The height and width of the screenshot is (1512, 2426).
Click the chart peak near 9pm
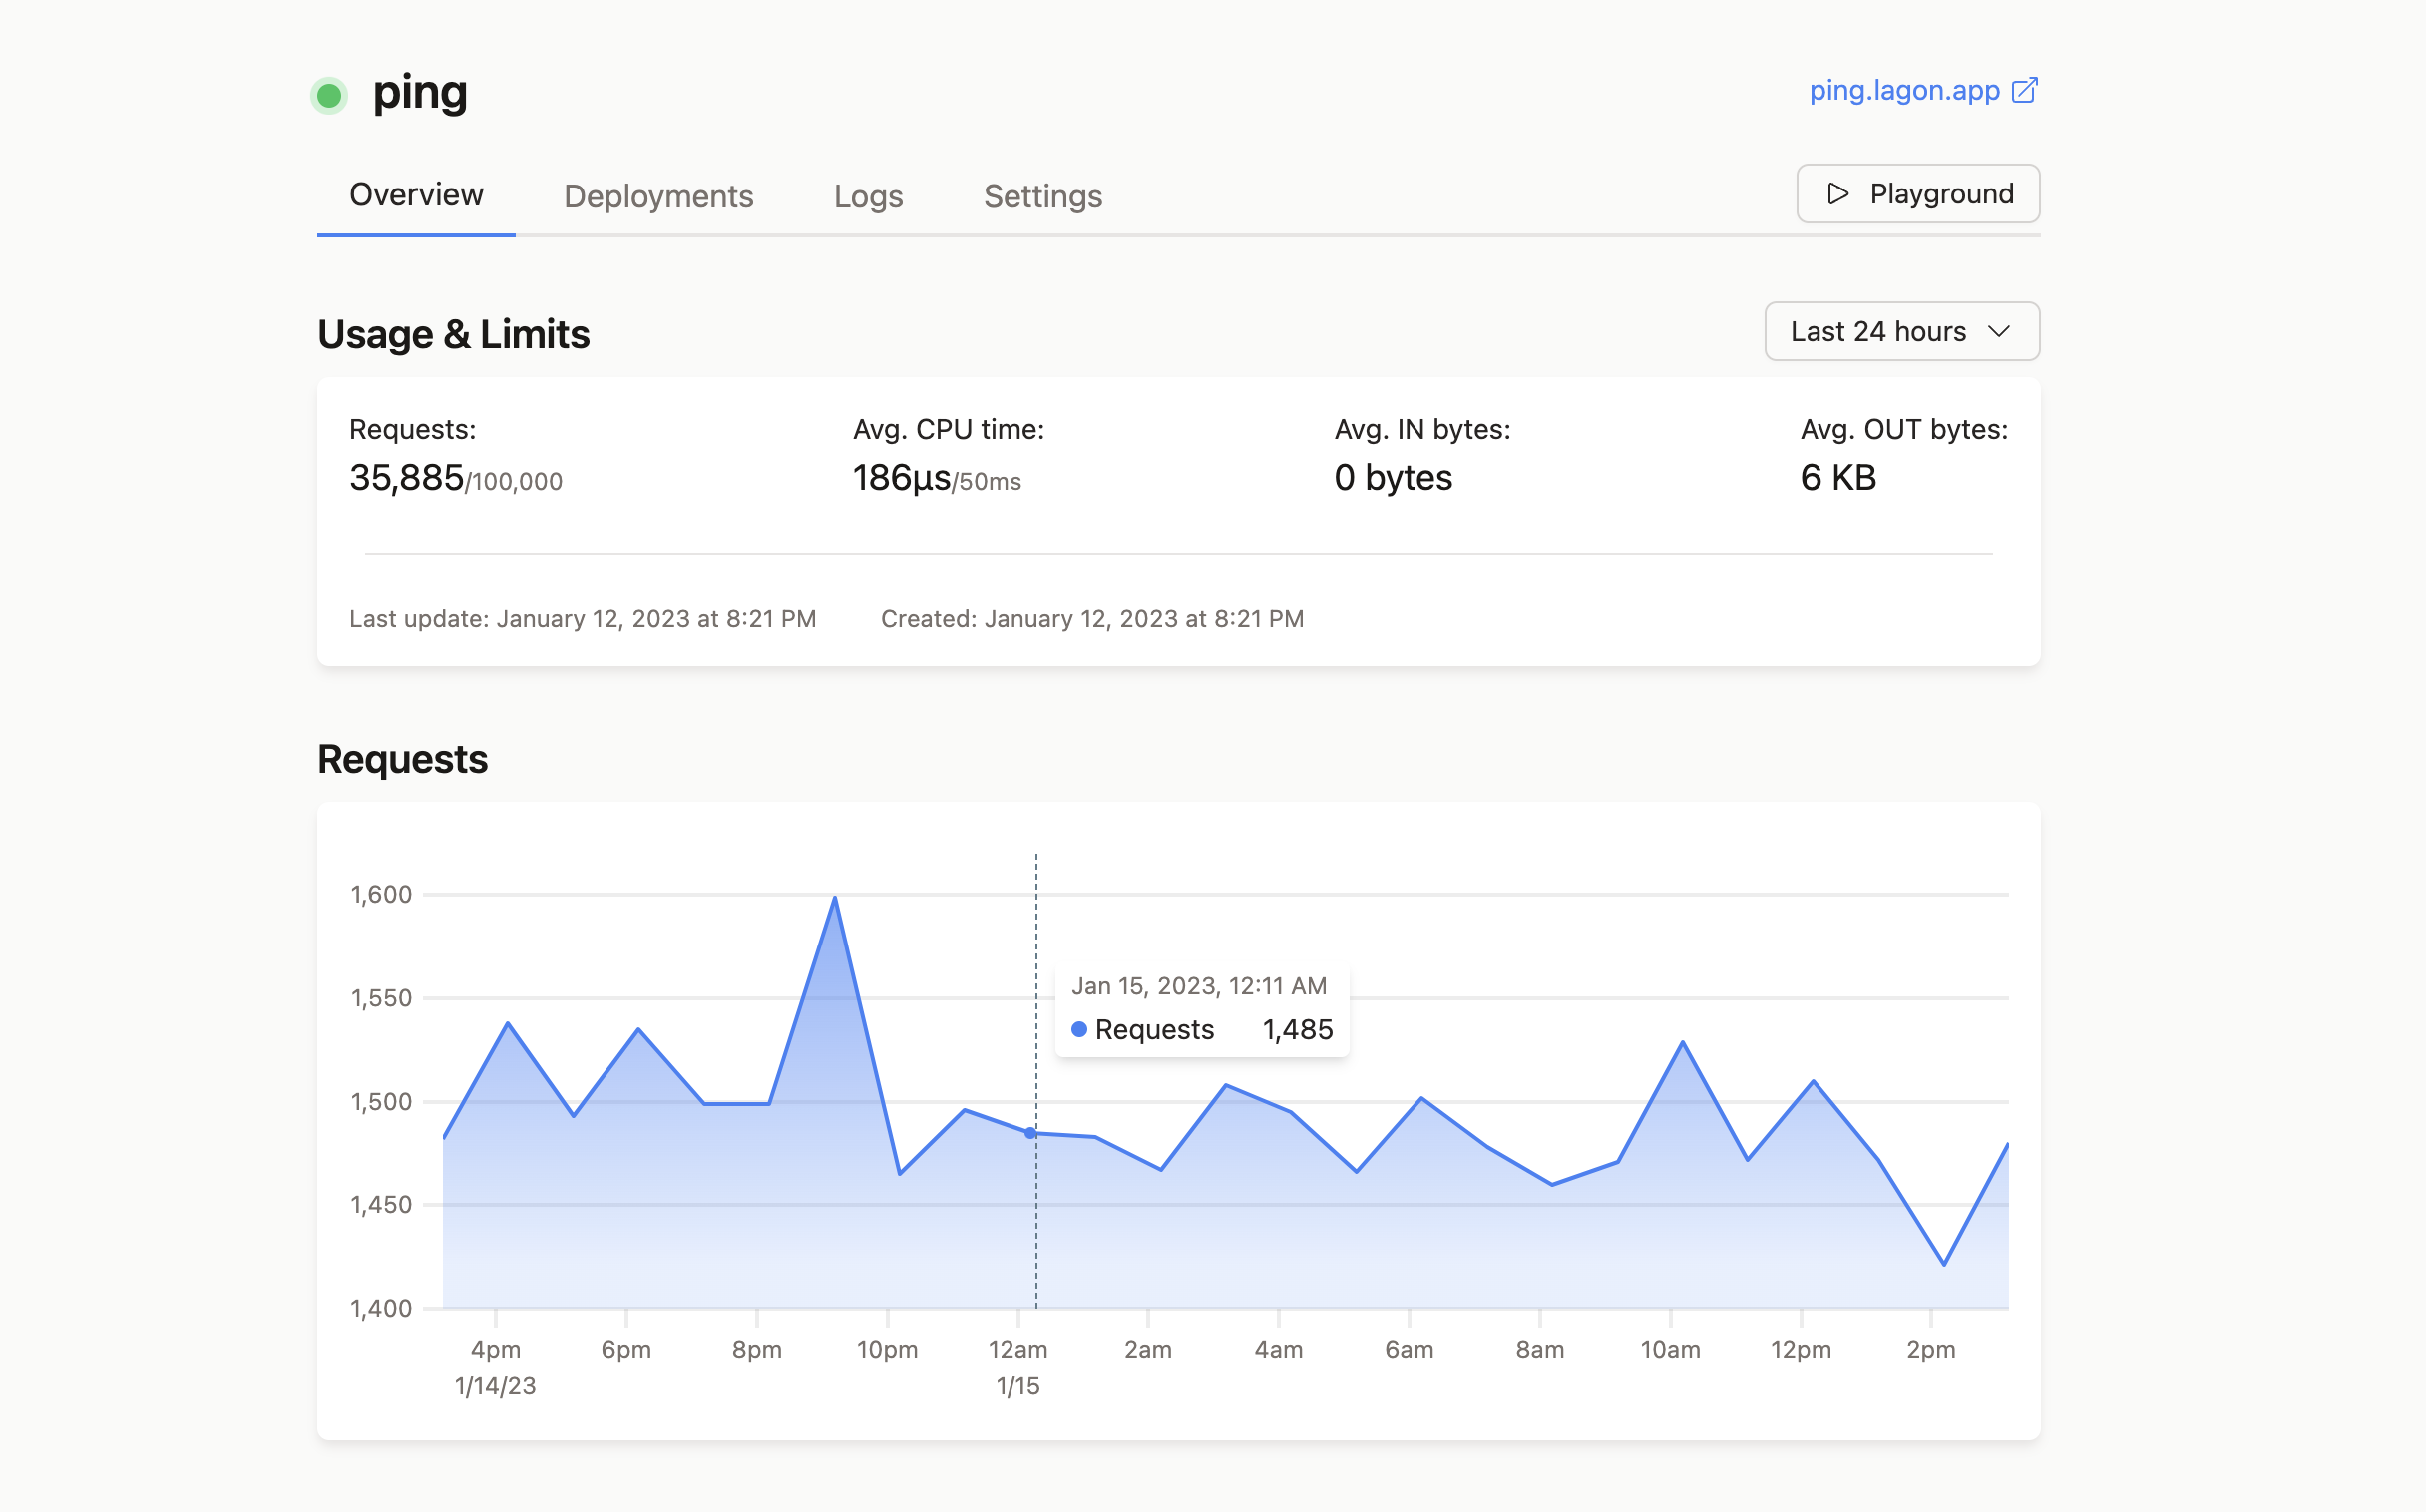click(x=835, y=898)
